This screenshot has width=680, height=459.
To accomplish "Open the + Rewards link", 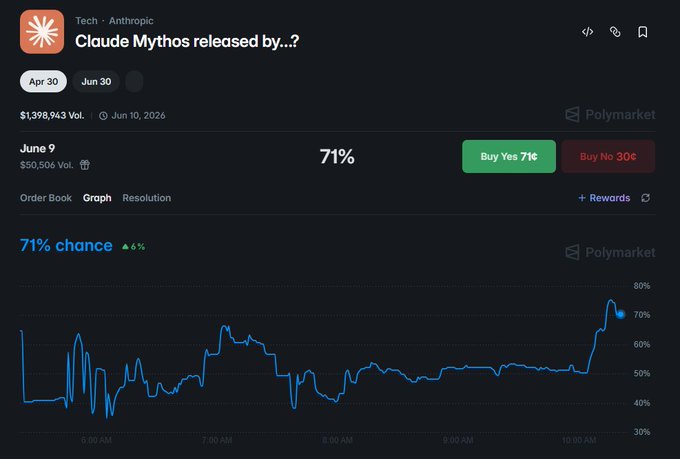I will pyautogui.click(x=604, y=198).
